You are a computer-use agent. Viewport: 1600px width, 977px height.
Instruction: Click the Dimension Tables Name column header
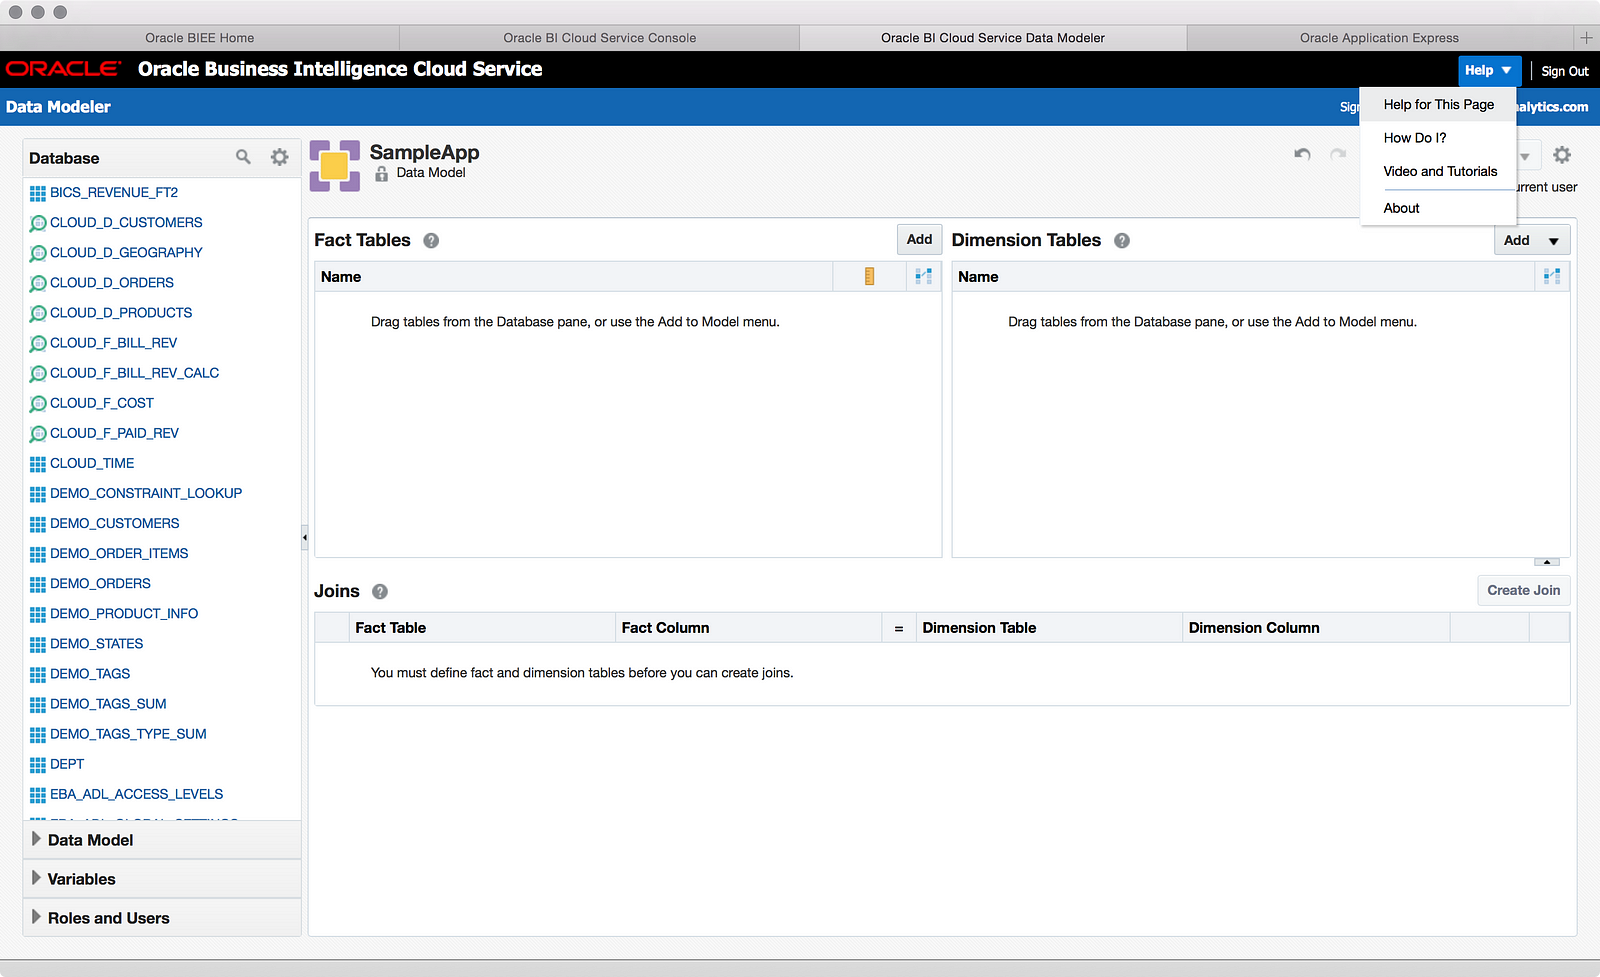pyautogui.click(x=1243, y=277)
